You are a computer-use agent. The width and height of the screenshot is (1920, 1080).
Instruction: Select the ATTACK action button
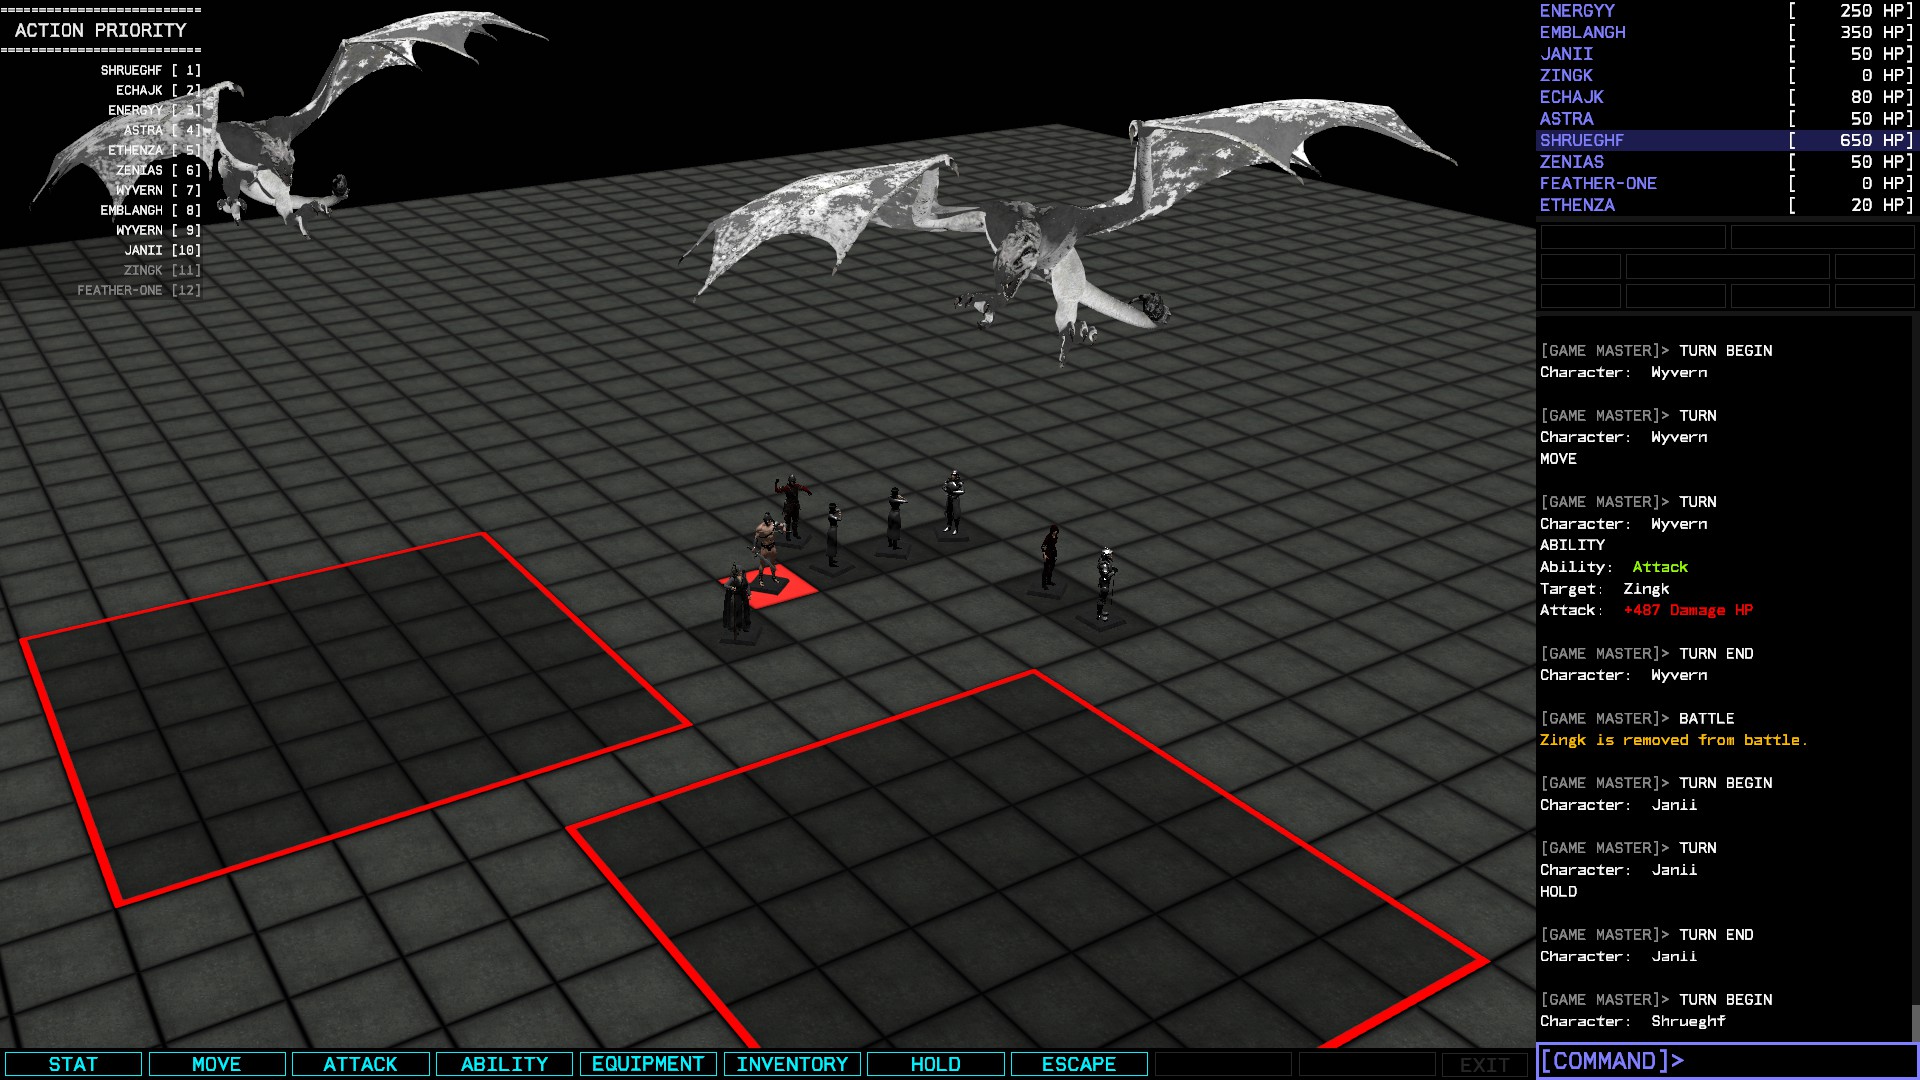[x=360, y=1064]
